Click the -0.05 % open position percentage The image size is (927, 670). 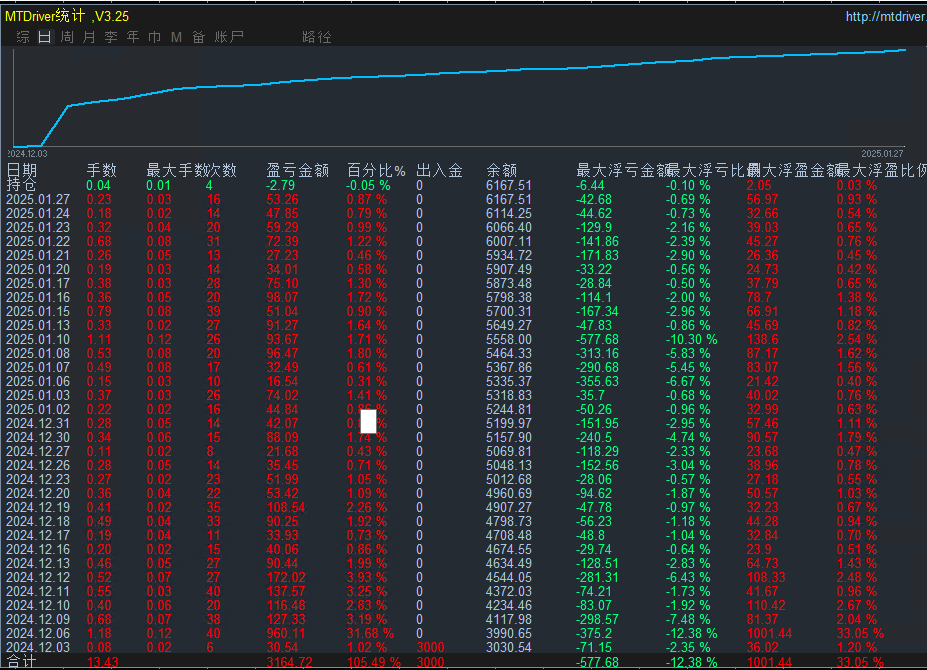pyautogui.click(x=368, y=185)
